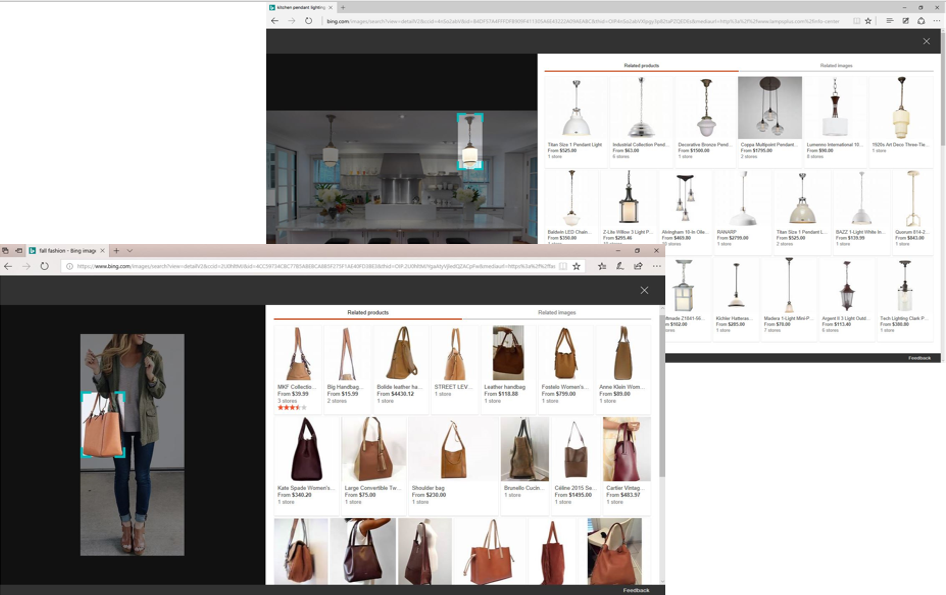The height and width of the screenshot is (595, 946).
Task: Click the highlighted handbag box in outfit photo
Action: click(102, 424)
